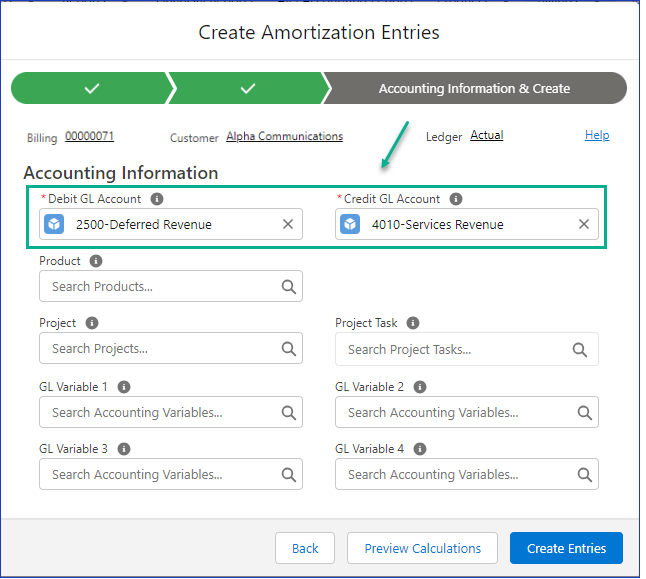Screen dimensions: 646x579
Task: Click the 4010-Services Revenue text
Action: (438, 225)
